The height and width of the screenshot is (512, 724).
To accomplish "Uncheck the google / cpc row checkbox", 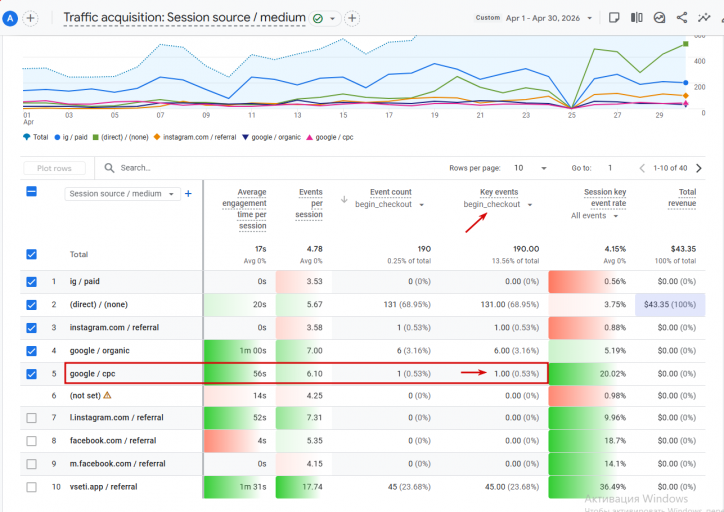I will tap(31, 373).
